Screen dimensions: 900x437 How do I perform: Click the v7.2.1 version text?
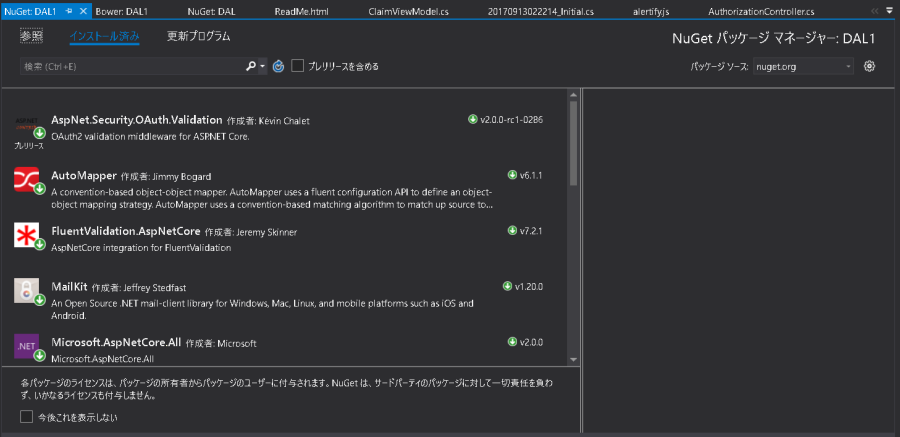pyautogui.click(x=531, y=231)
